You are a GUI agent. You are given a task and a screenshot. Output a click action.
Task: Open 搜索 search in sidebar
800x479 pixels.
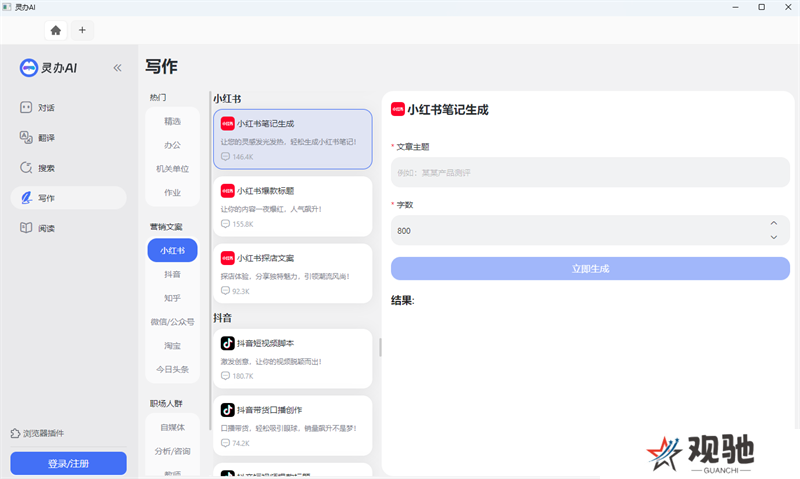coord(68,168)
